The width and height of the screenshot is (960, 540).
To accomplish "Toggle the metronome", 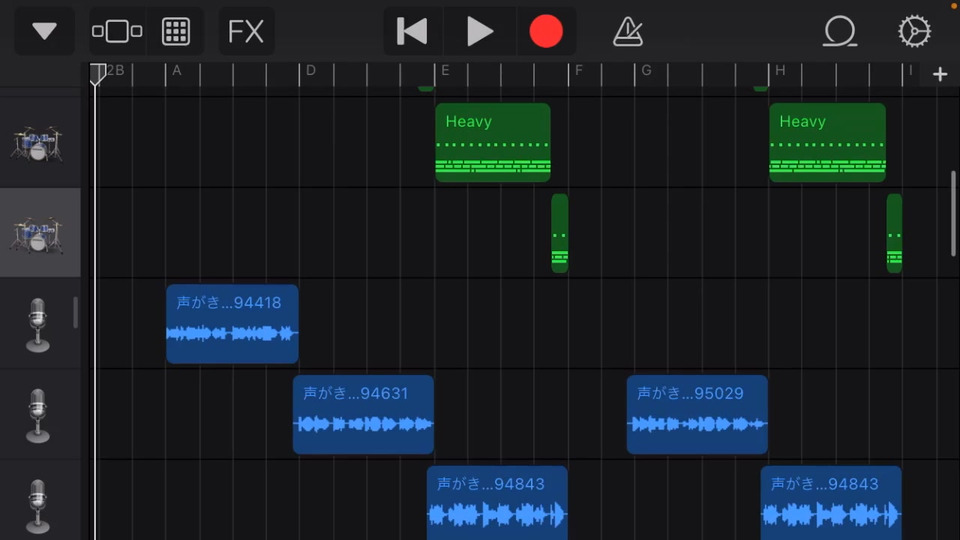I will (628, 31).
